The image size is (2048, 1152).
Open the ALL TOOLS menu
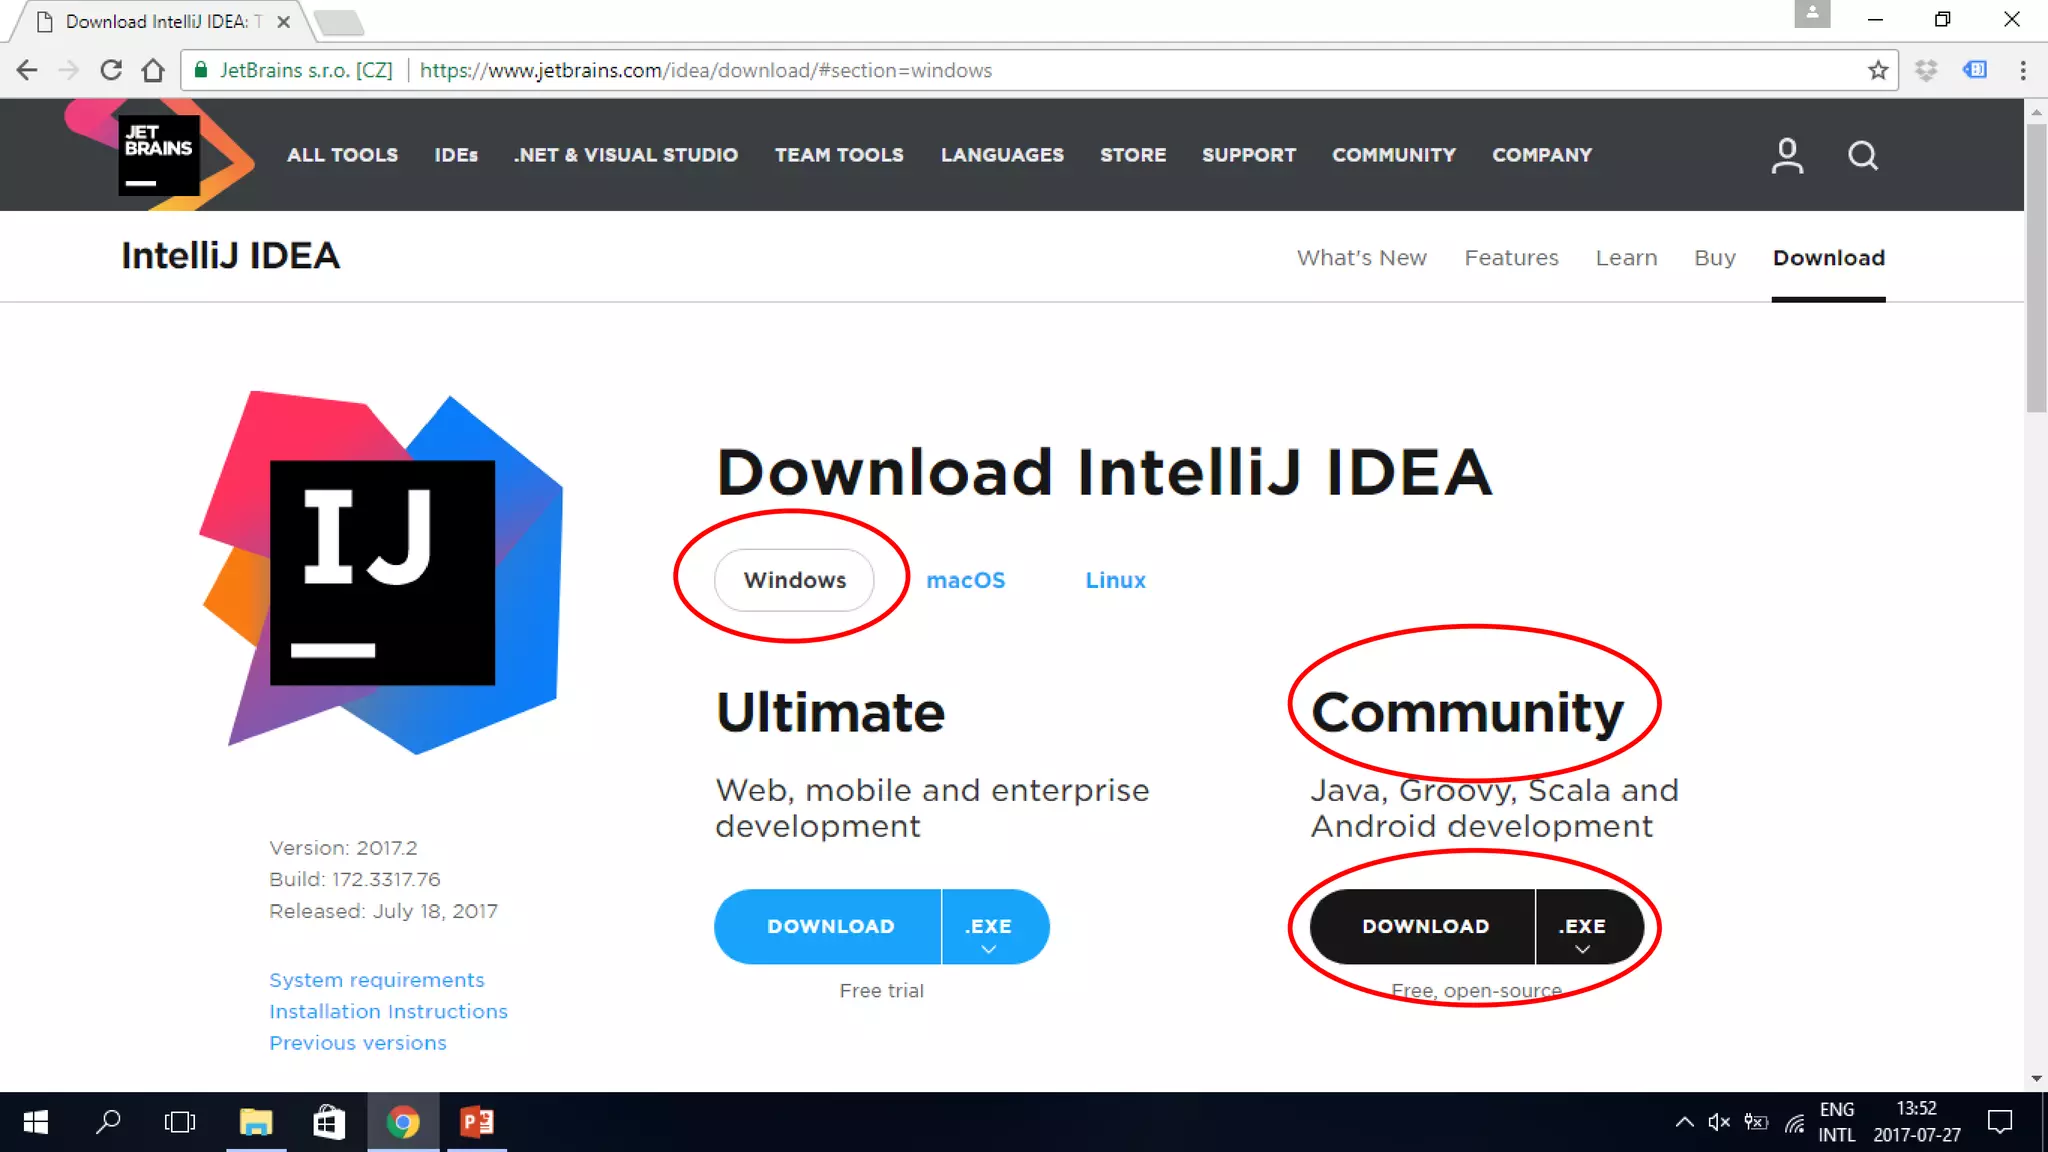342,155
